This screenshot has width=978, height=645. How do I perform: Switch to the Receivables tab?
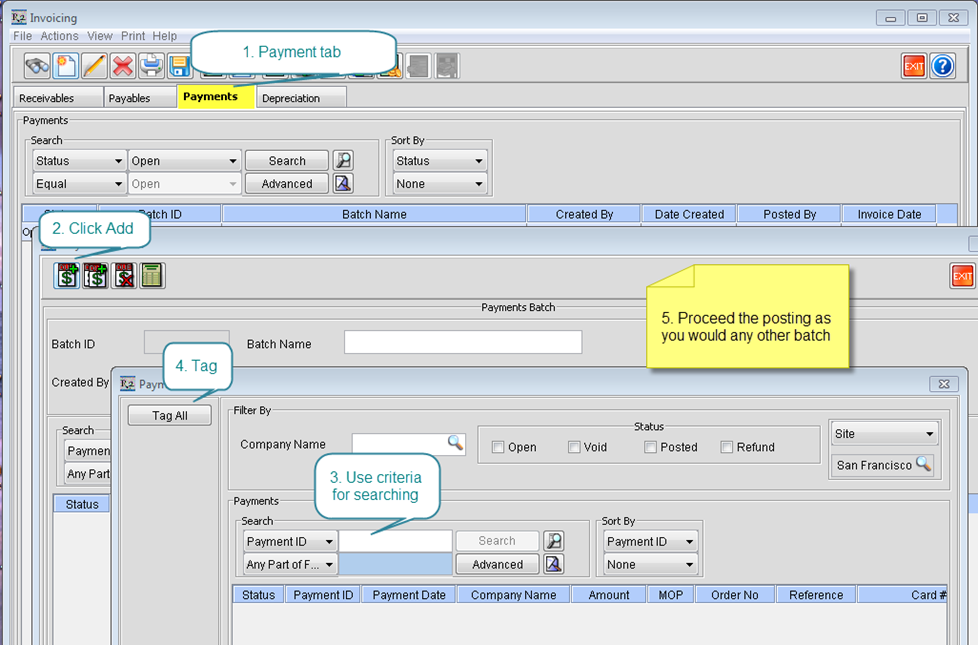point(47,98)
